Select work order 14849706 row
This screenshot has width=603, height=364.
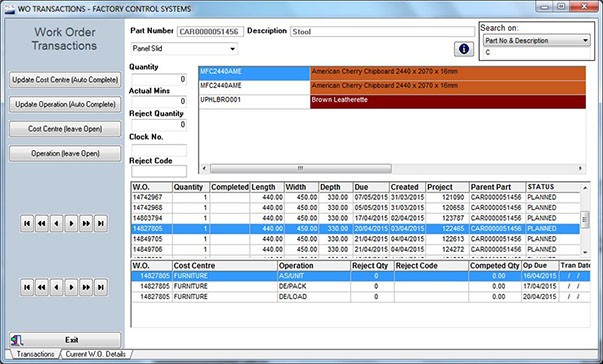pyautogui.click(x=356, y=249)
